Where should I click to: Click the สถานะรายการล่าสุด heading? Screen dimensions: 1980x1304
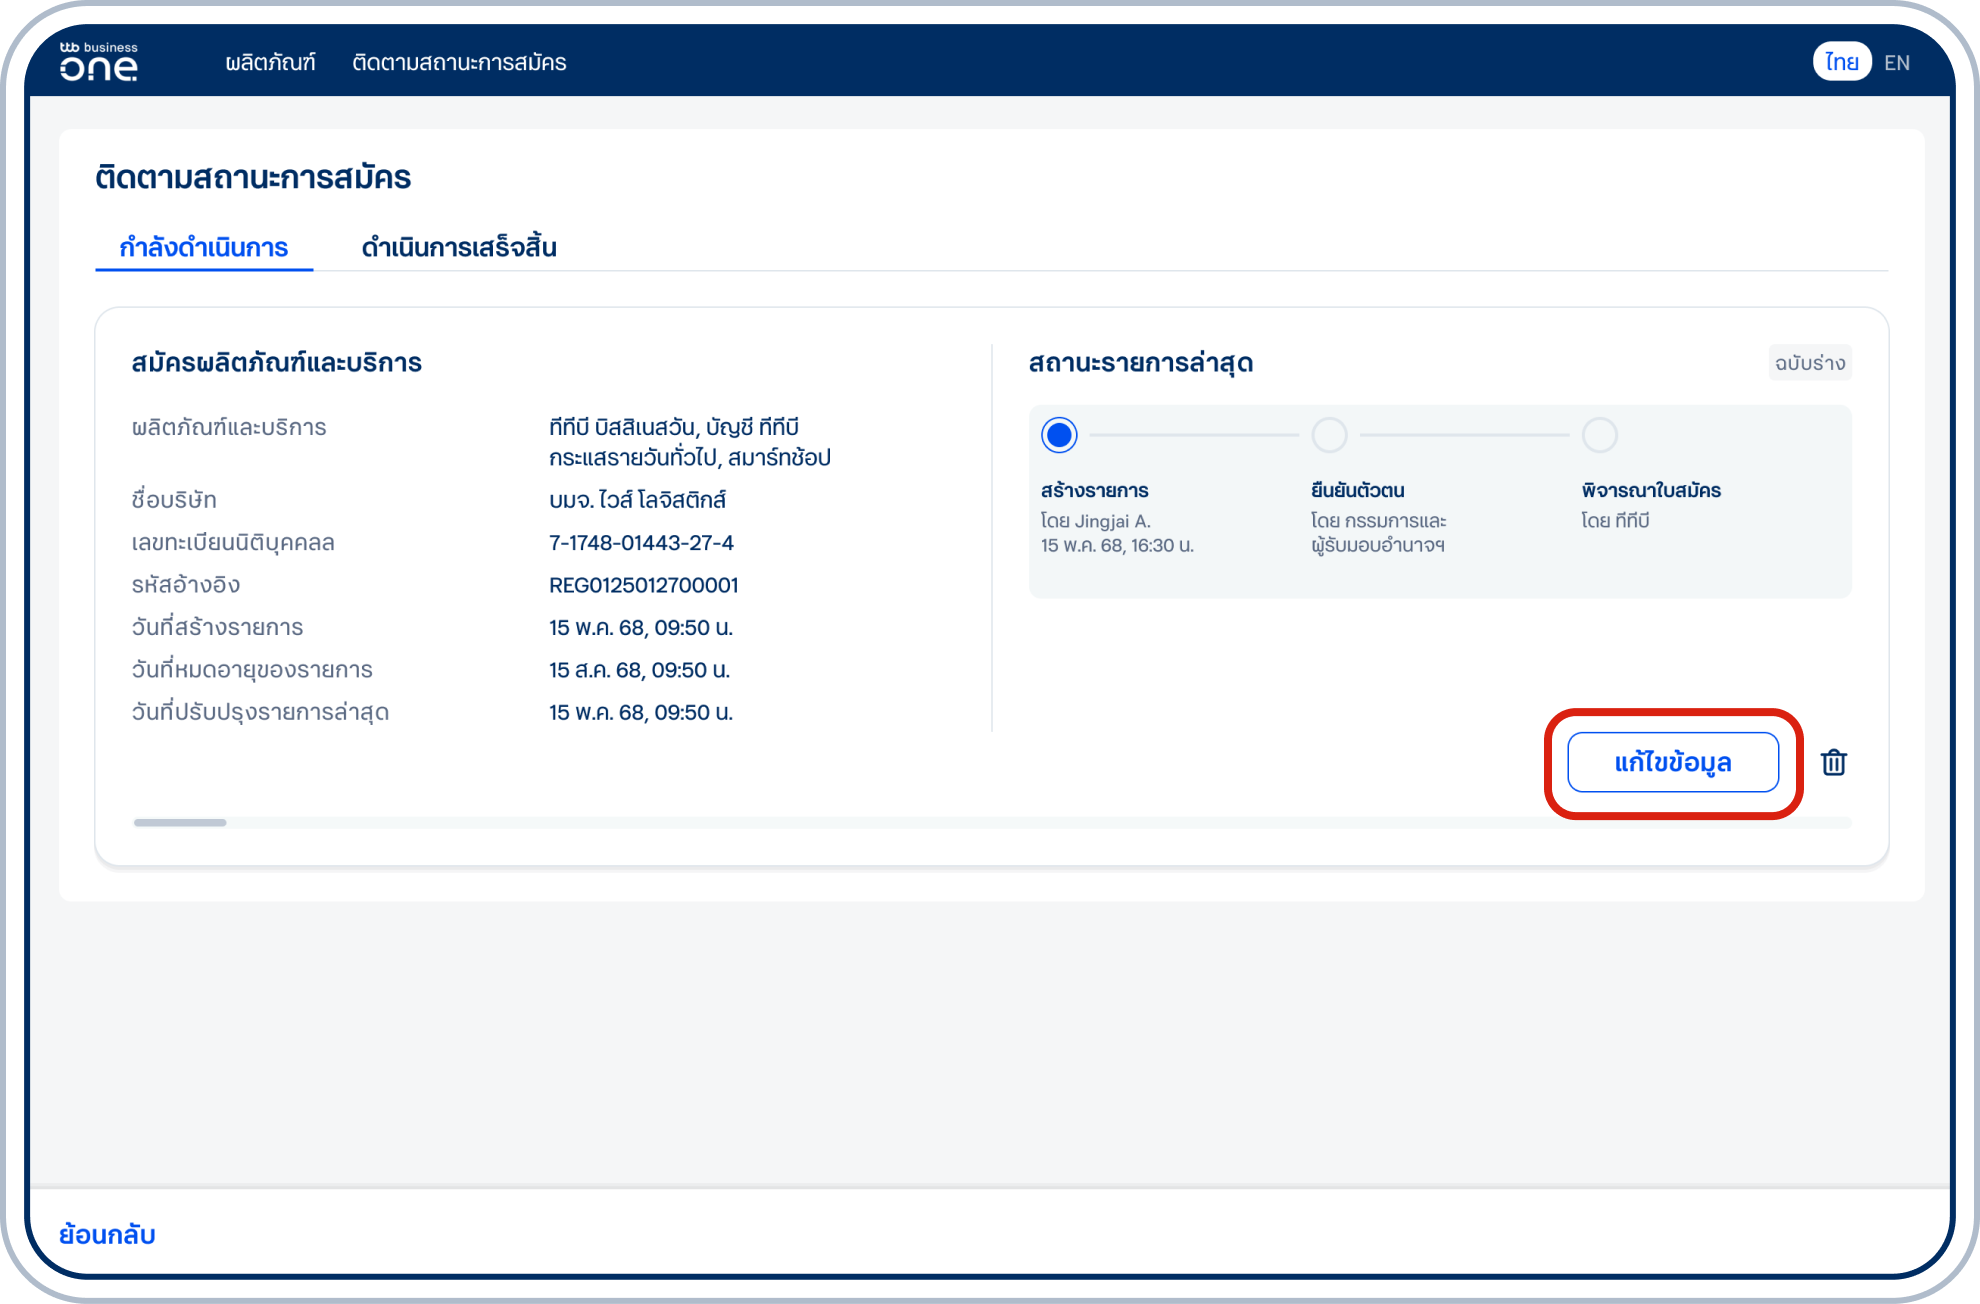pyautogui.click(x=1141, y=363)
